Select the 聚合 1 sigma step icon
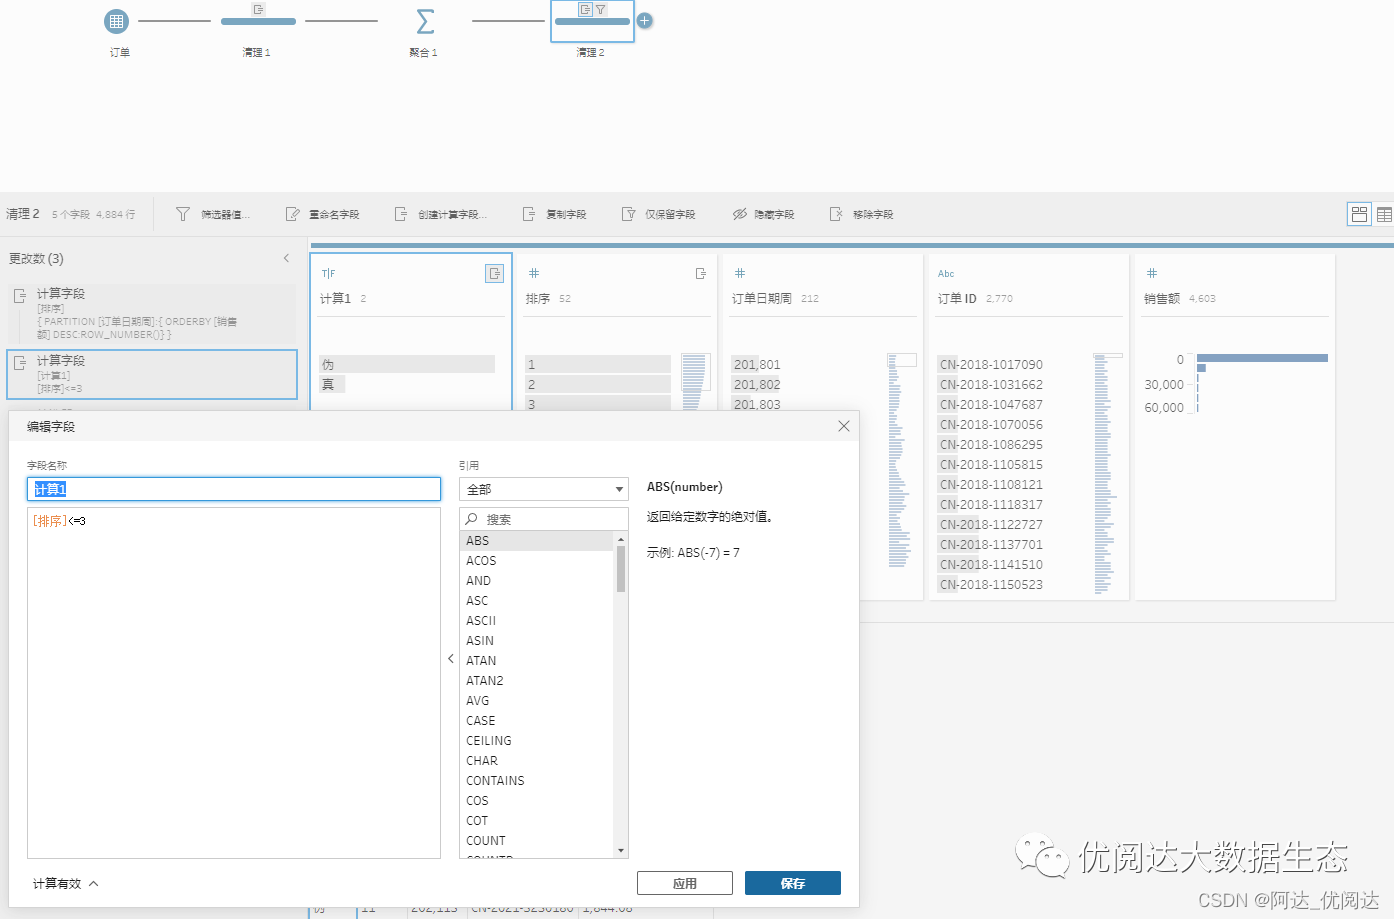Image resolution: width=1394 pixels, height=919 pixels. 425,21
